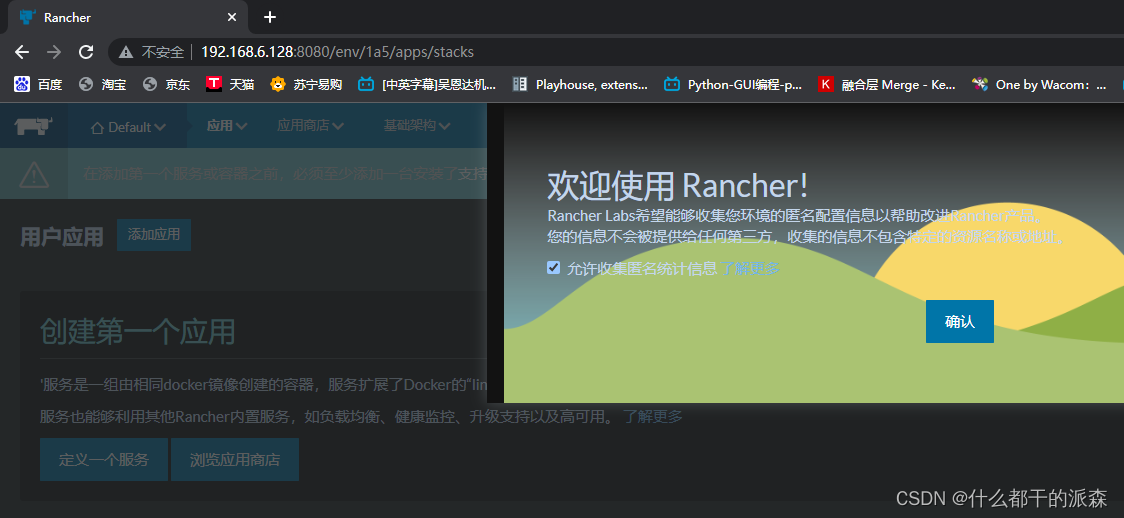Open the 百度 bookmark
This screenshot has width=1124, height=518.
[38, 85]
